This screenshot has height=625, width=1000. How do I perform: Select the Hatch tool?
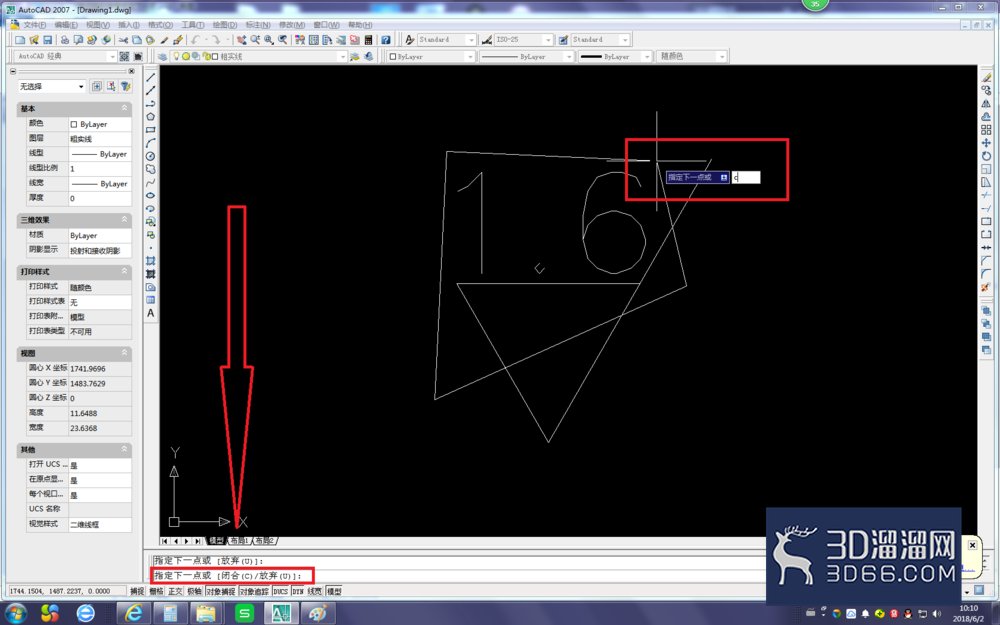[x=151, y=261]
